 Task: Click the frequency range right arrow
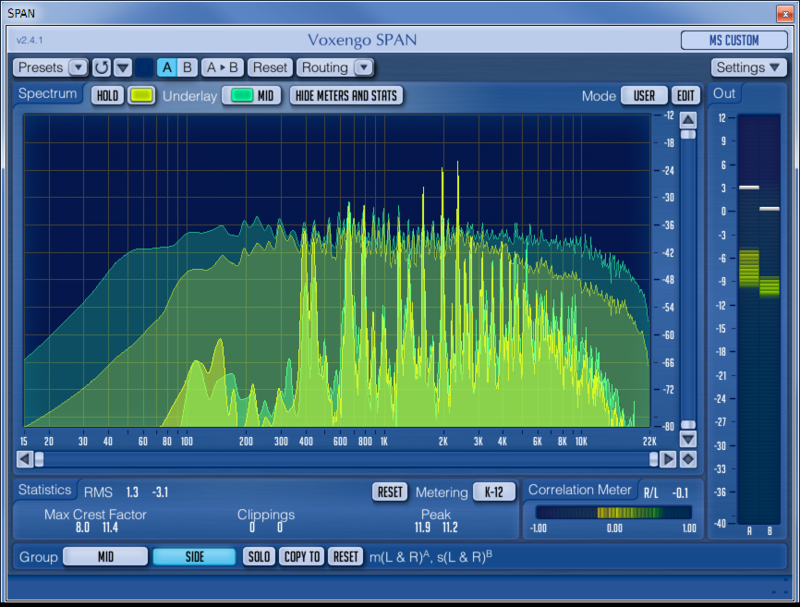(667, 459)
